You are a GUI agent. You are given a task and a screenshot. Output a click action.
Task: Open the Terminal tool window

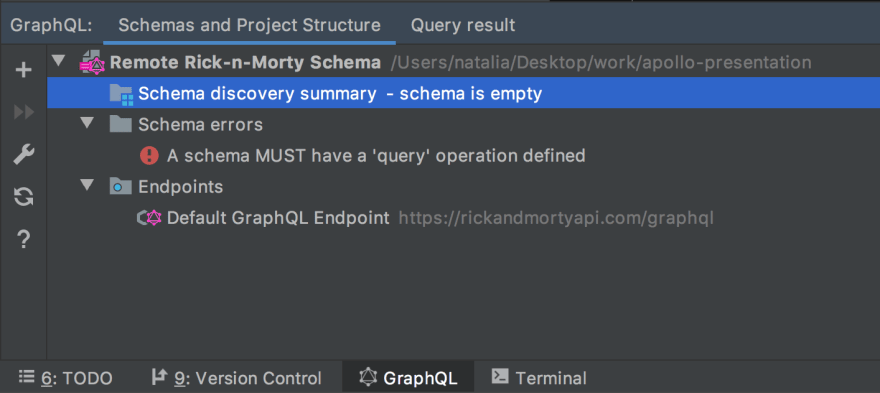pos(539,378)
